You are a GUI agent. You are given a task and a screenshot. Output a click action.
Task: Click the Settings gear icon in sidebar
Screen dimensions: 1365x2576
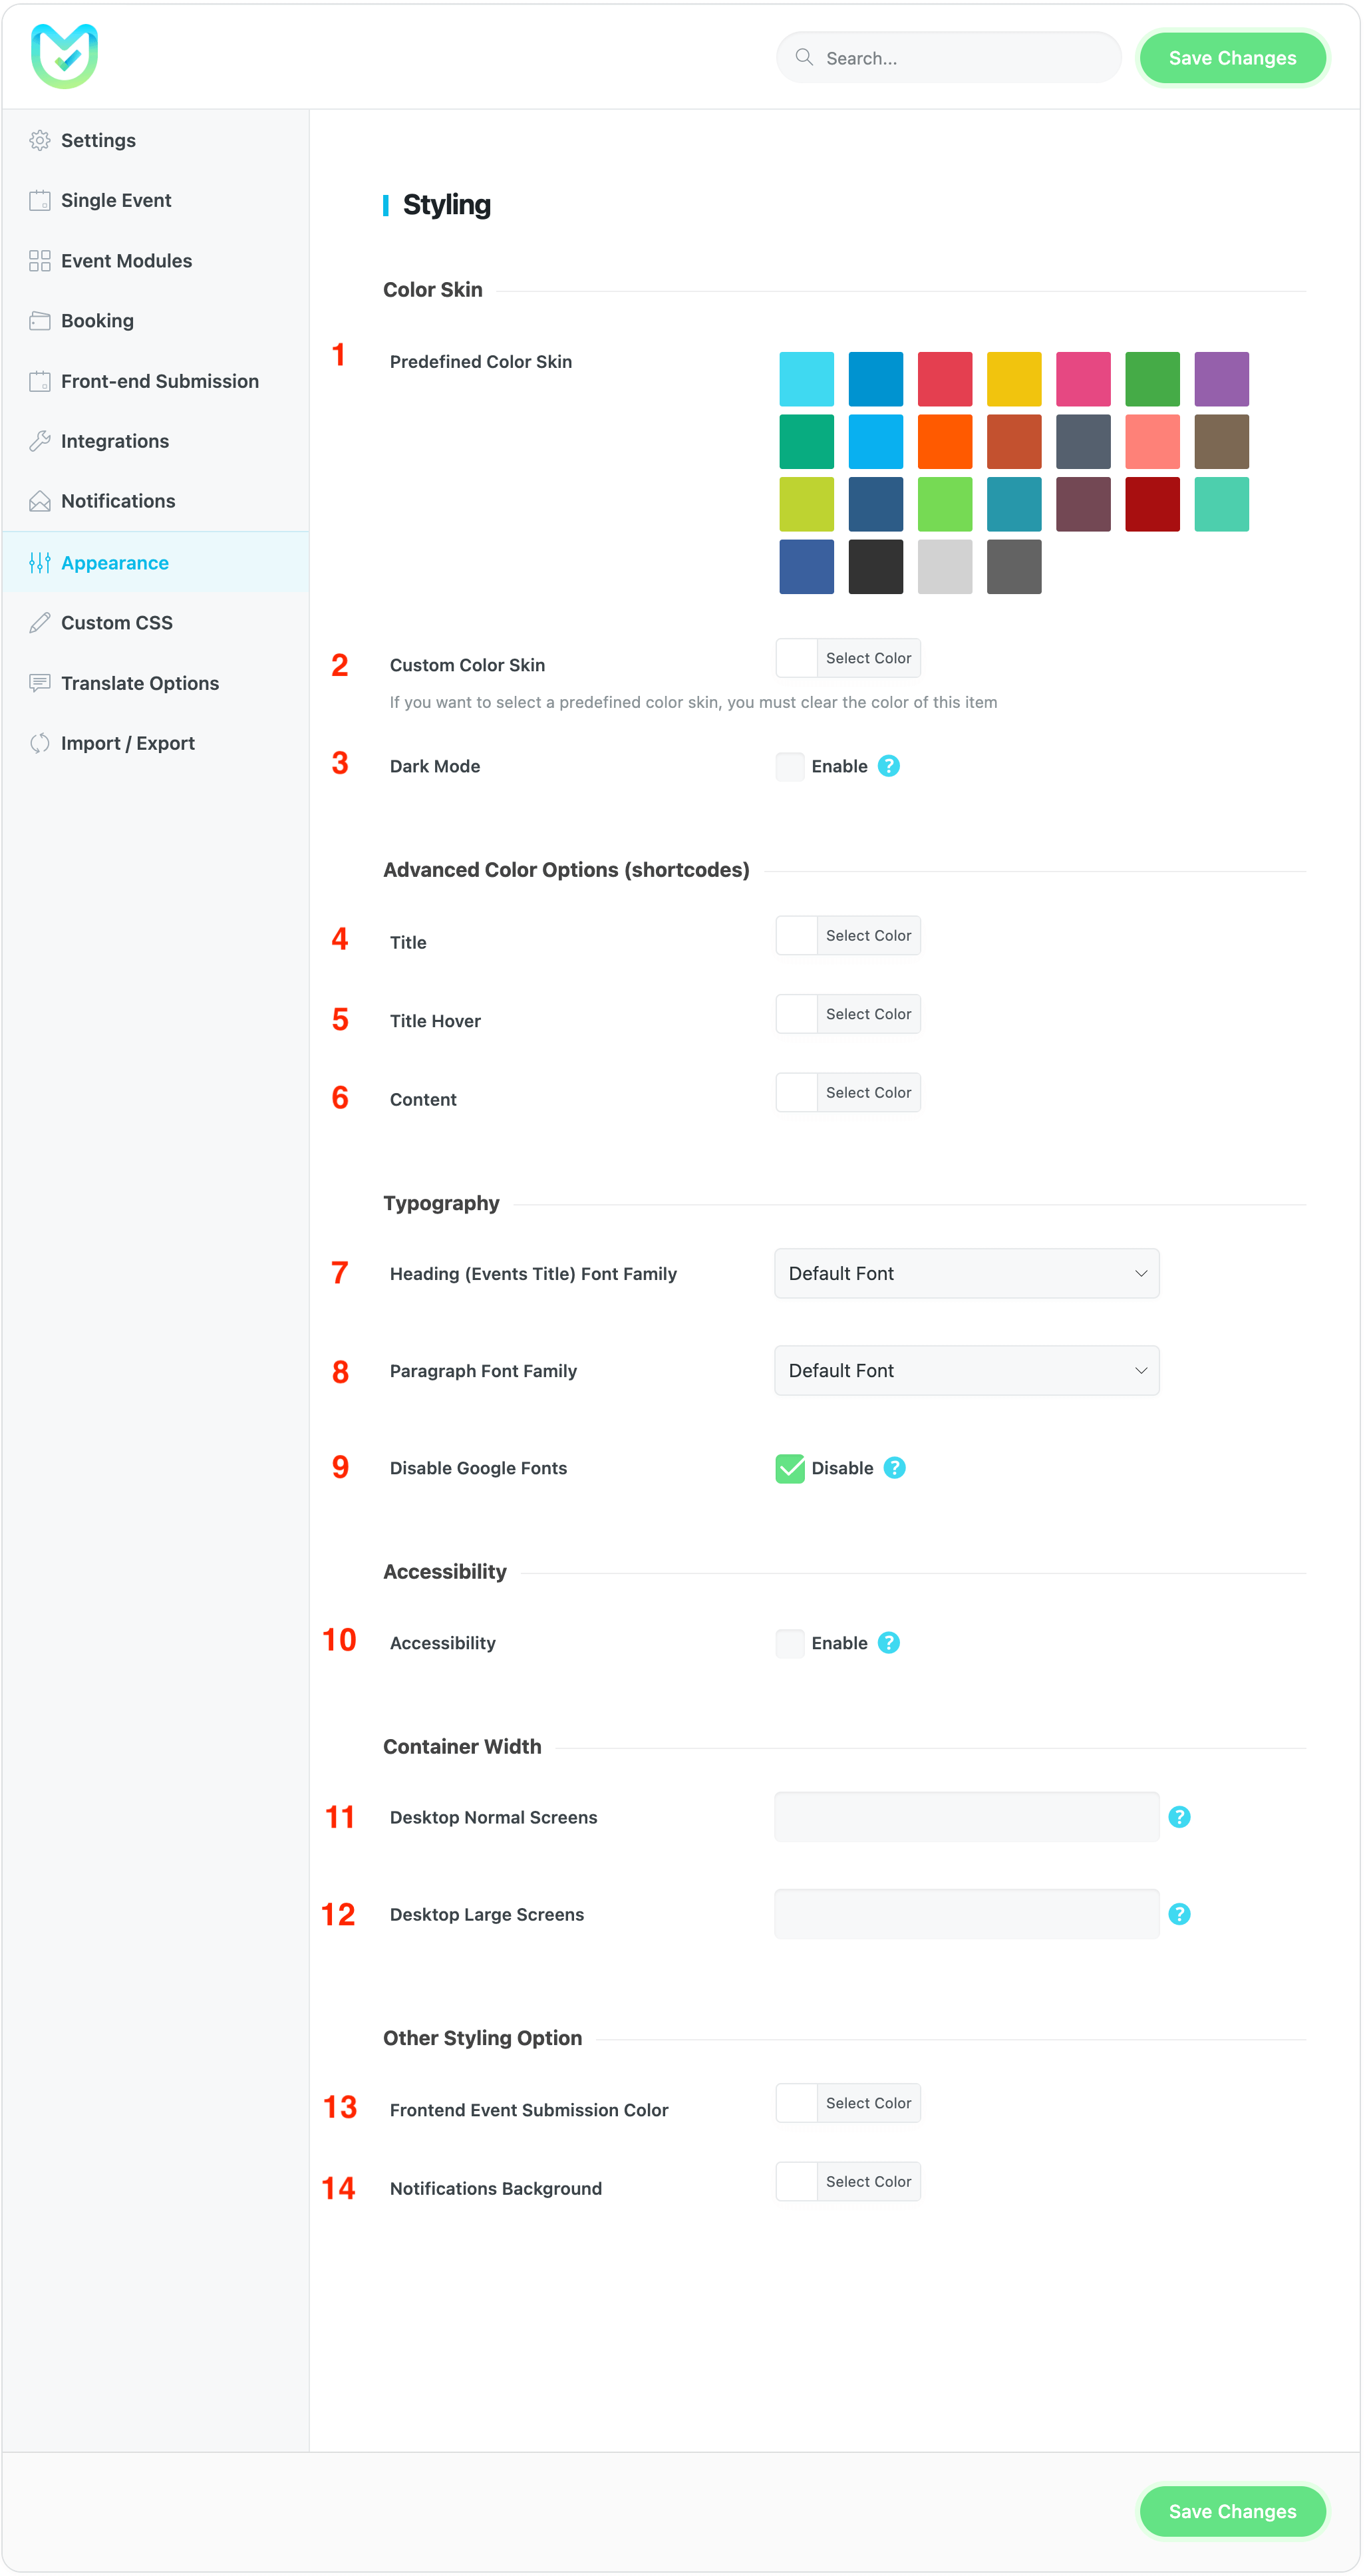click(x=40, y=141)
